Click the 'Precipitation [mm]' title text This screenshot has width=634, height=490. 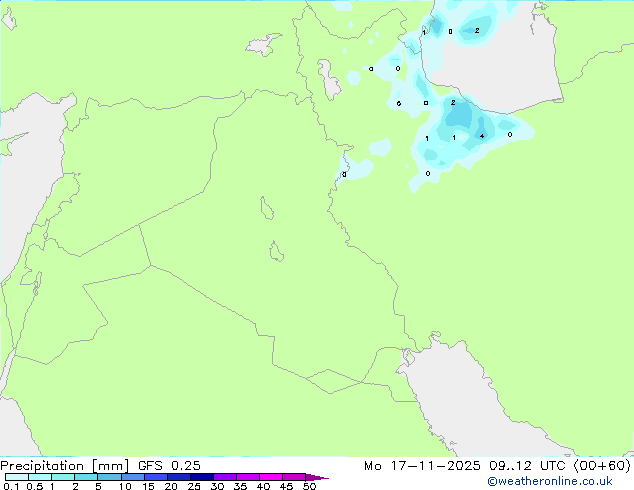pyautogui.click(x=65, y=466)
